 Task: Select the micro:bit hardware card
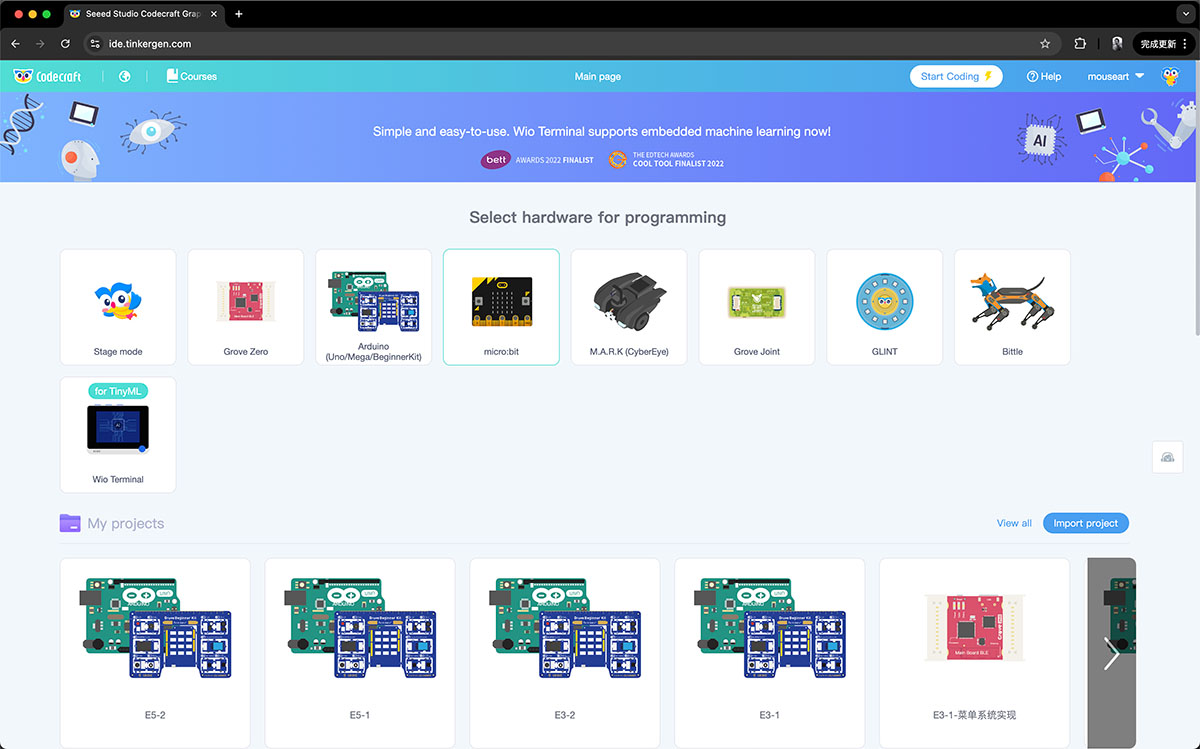[502, 307]
